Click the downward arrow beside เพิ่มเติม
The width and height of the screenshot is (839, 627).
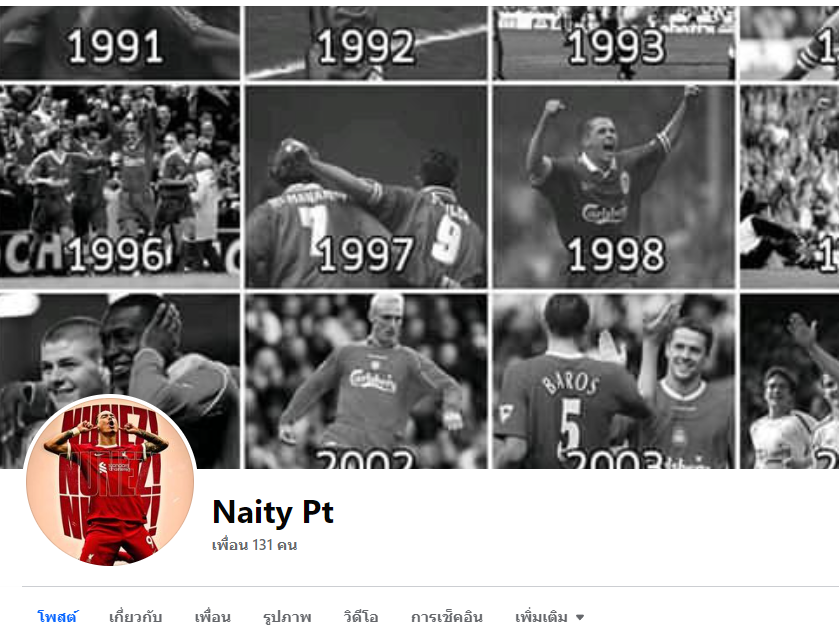(x=579, y=617)
